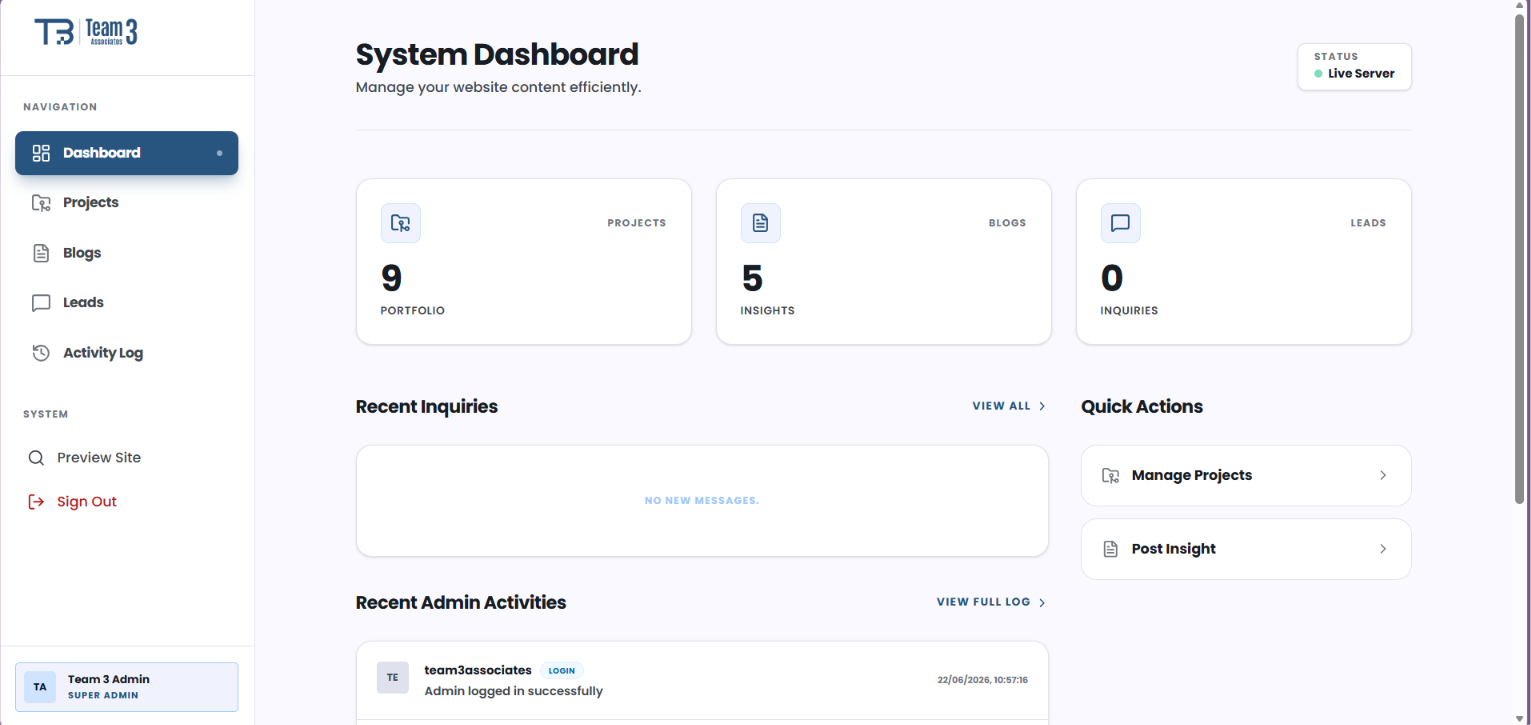Click the Projects stat card folder icon
Image resolution: width=1531 pixels, height=725 pixels.
[x=401, y=223]
